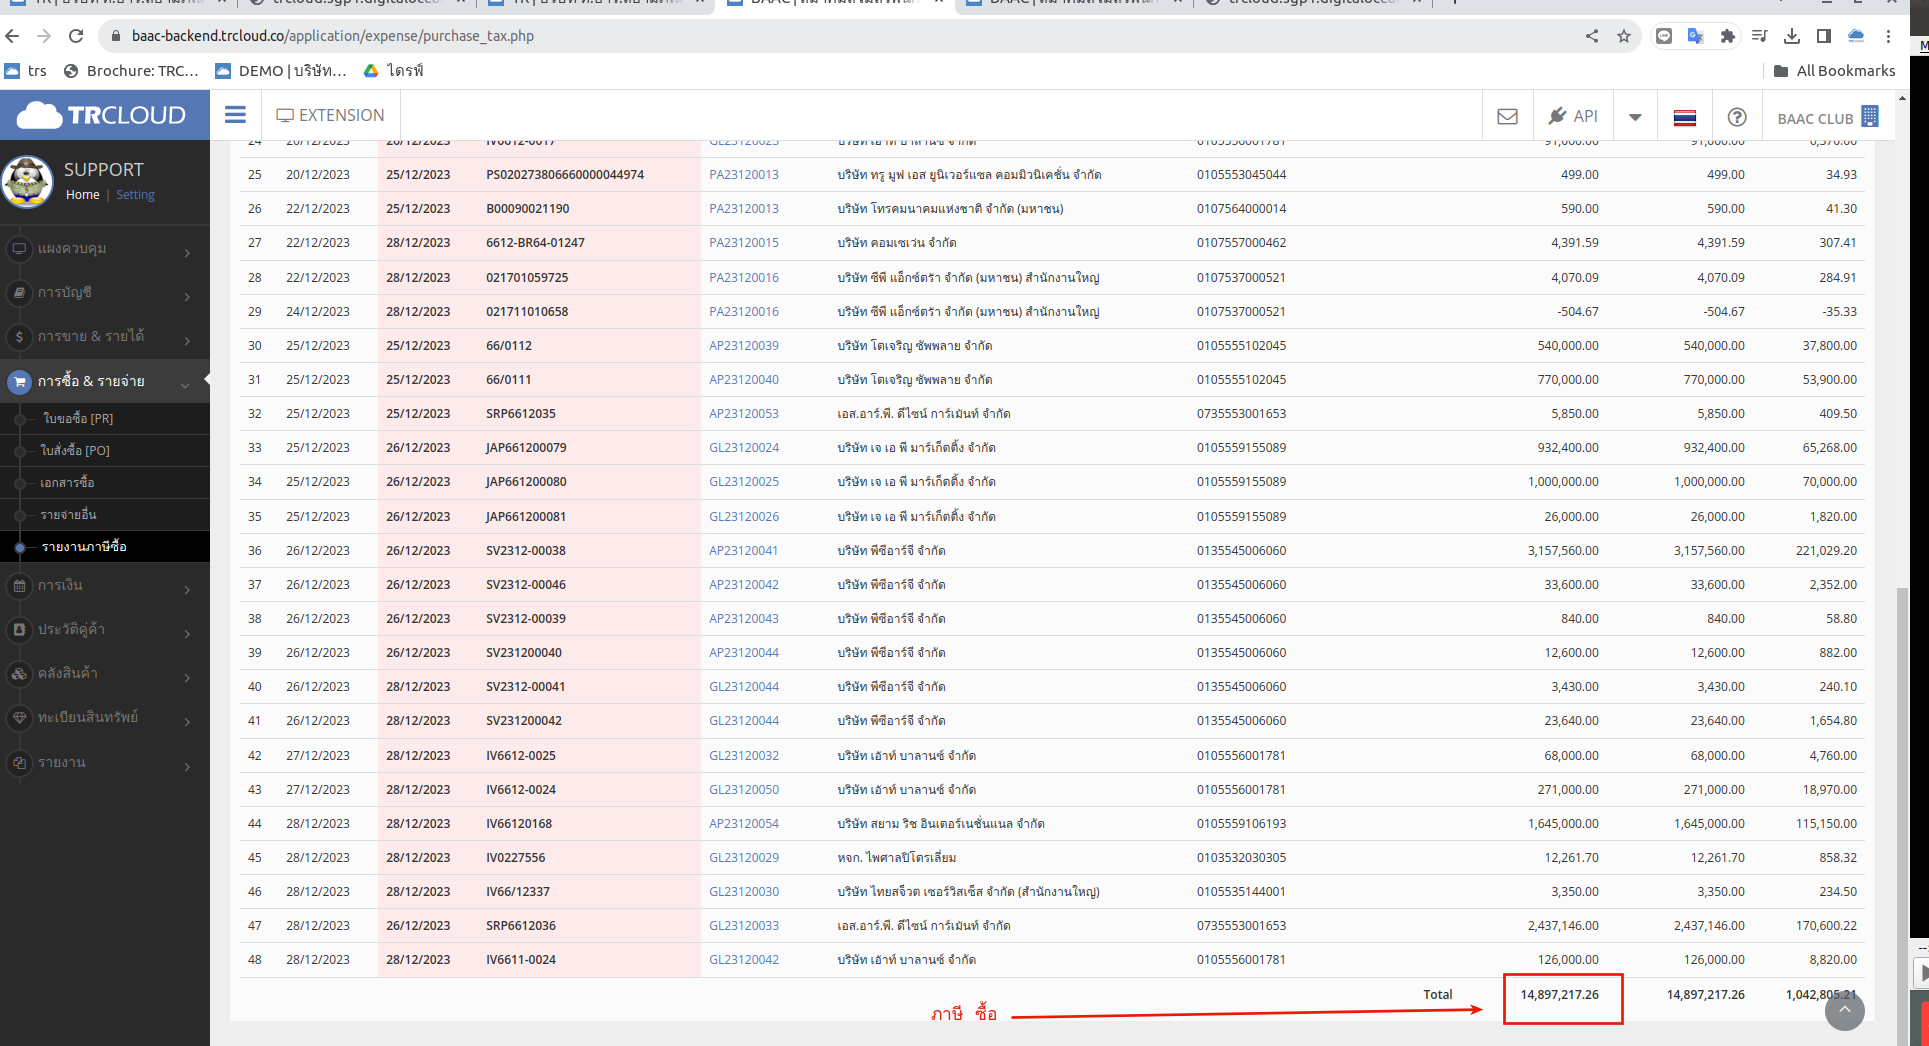Collapse the การซื้อ & รายจ่าย menu

click(x=105, y=381)
